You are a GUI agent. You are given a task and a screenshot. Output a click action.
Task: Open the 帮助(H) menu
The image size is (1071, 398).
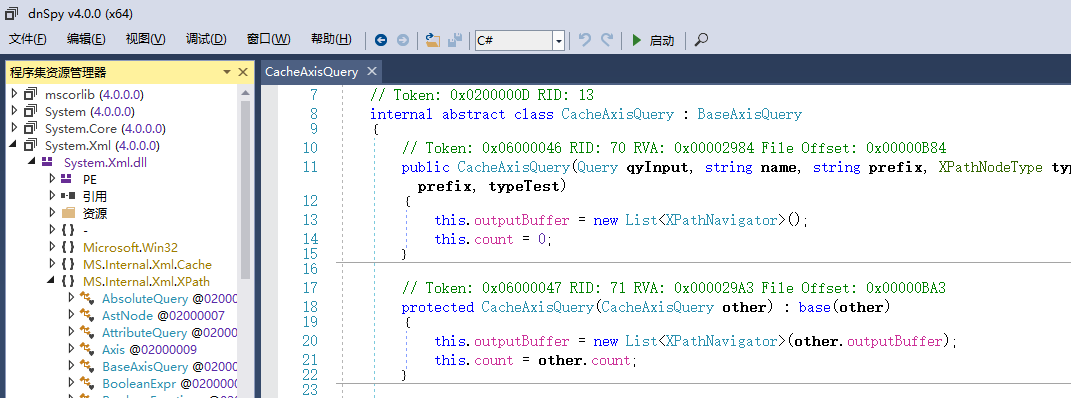pyautogui.click(x=331, y=40)
